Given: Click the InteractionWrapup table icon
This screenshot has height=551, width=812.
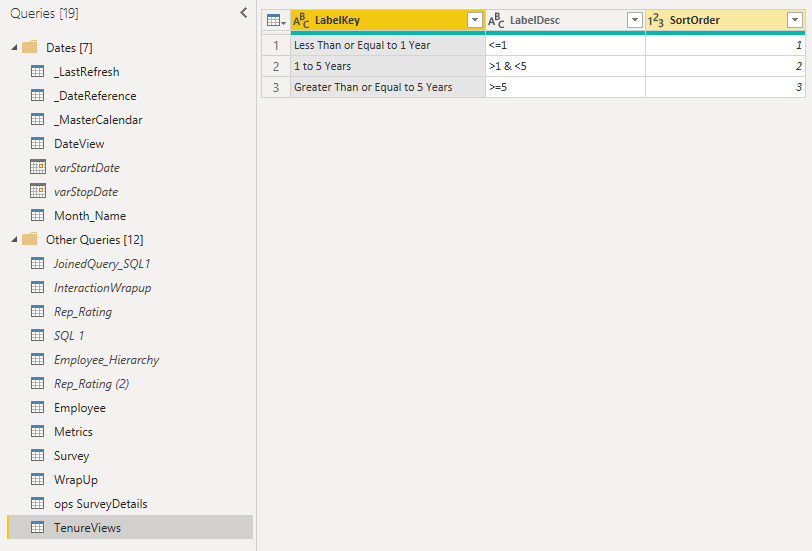Looking at the screenshot, I should 38,287.
